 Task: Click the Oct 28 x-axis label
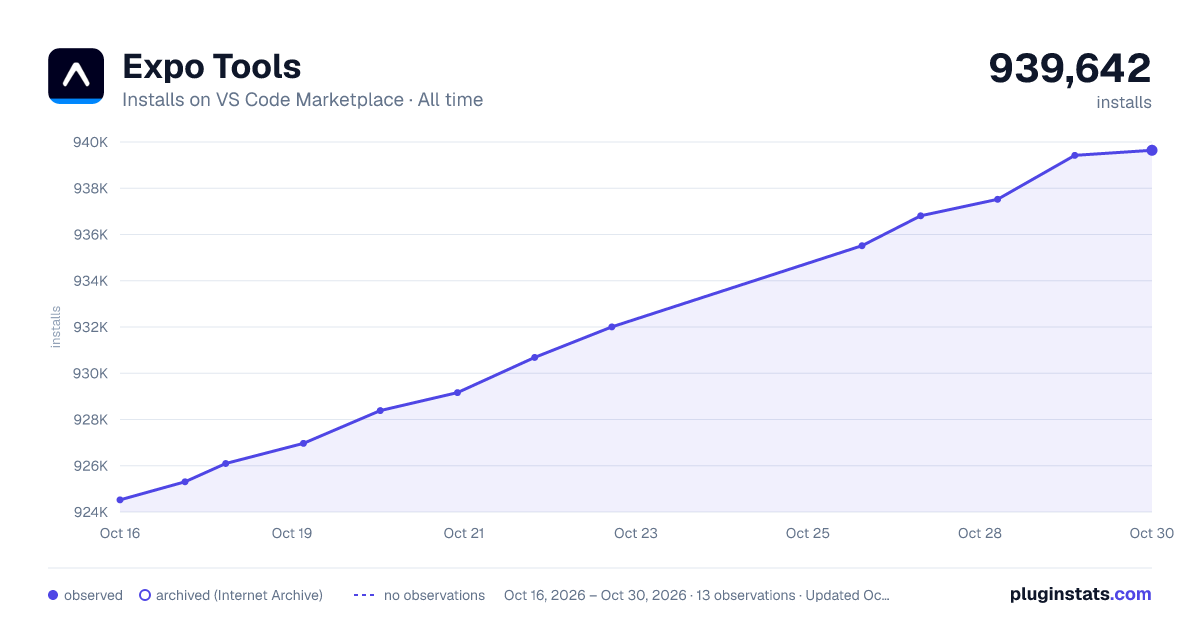coord(980,533)
